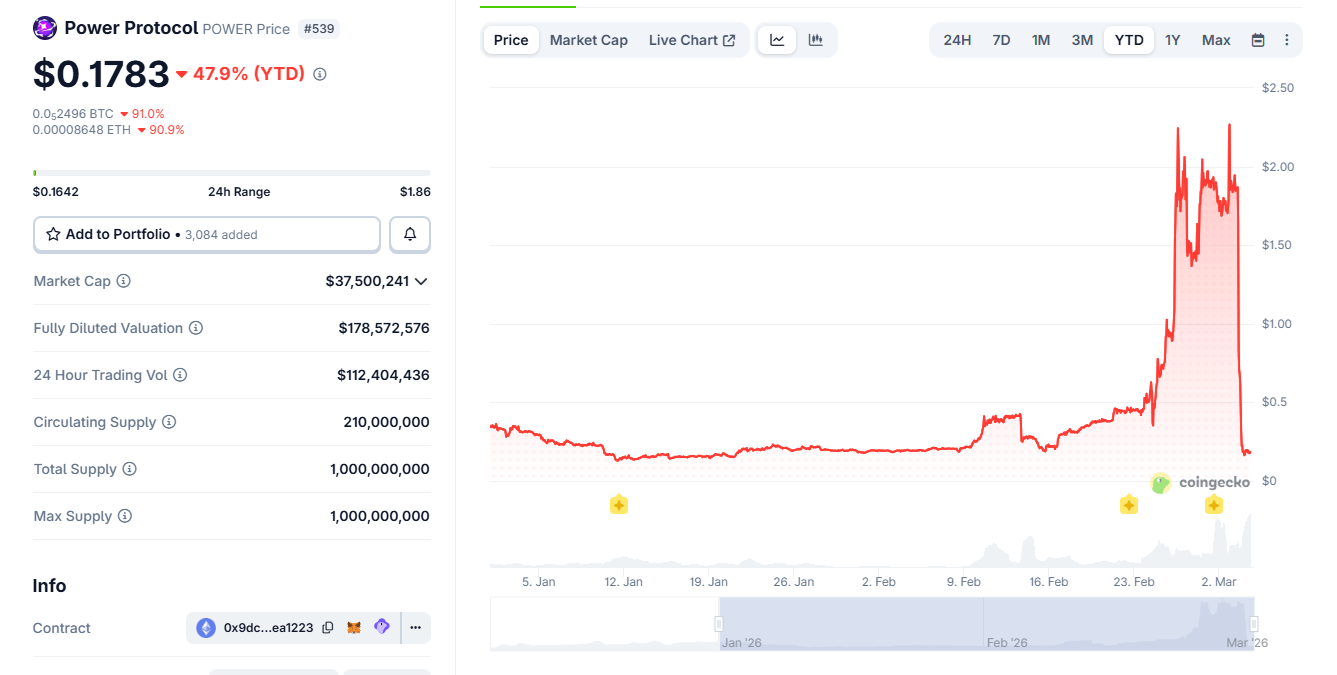
Task: Open chart more options three-dot menu
Action: coord(1286,40)
